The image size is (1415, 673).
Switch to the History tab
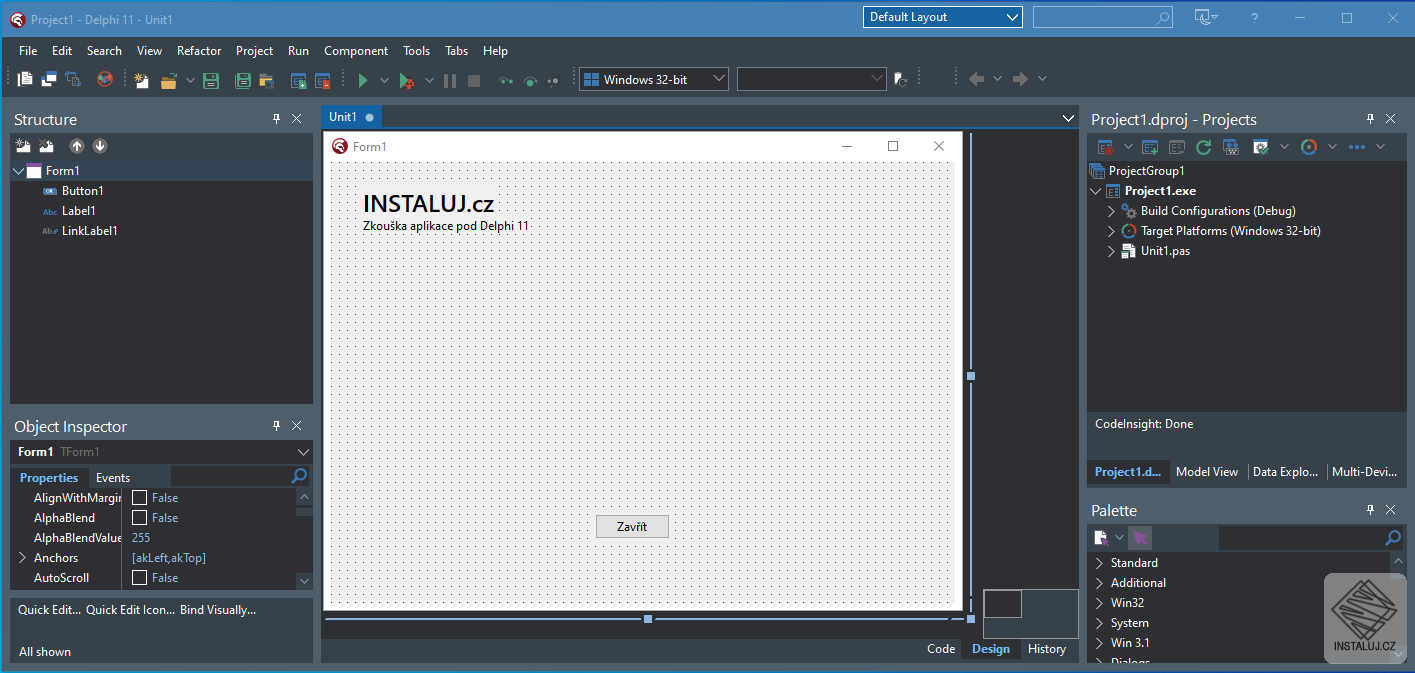click(x=1047, y=649)
